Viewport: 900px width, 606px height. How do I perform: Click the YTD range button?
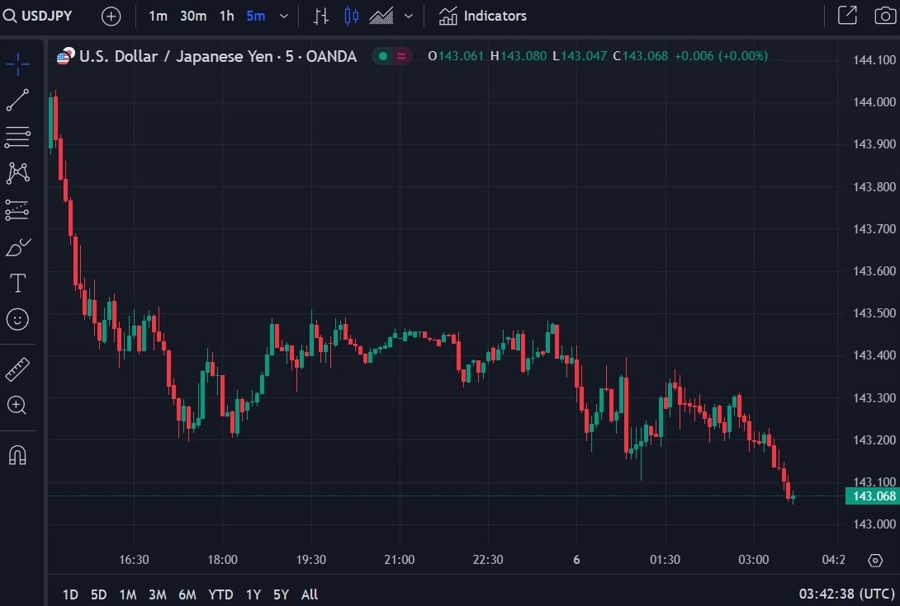point(220,595)
